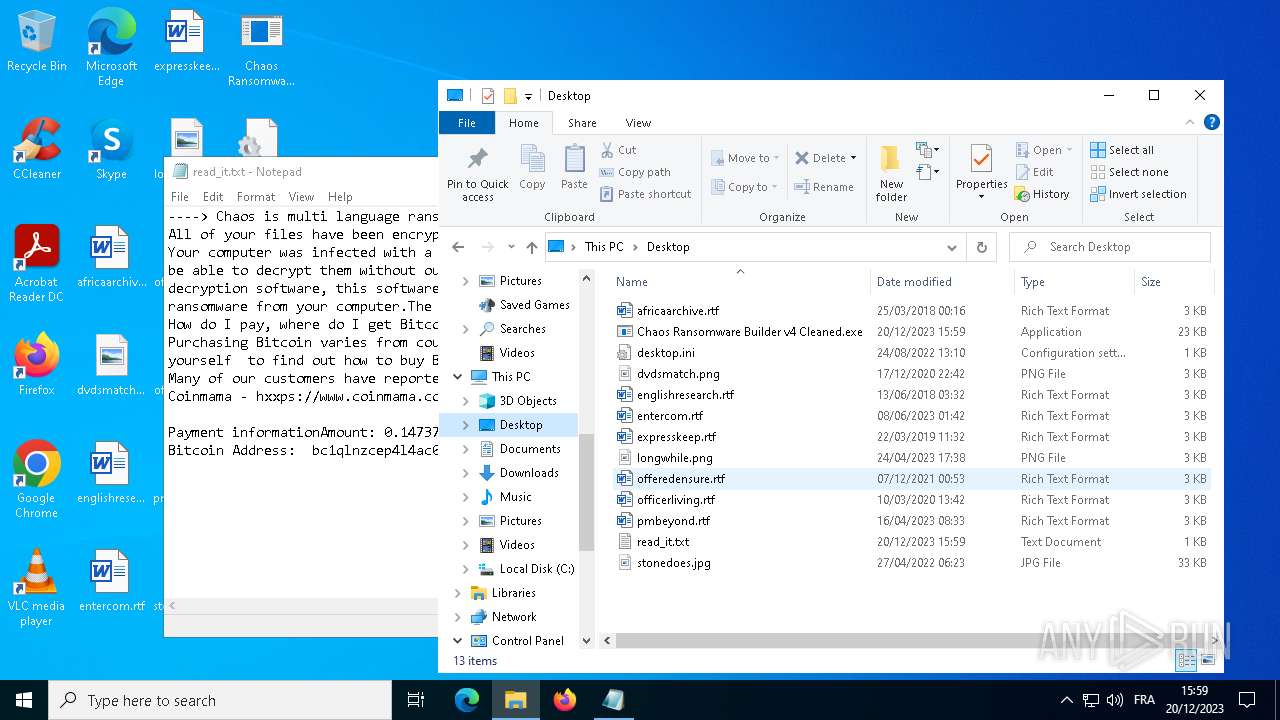Open Notepad Help menu

(340, 197)
